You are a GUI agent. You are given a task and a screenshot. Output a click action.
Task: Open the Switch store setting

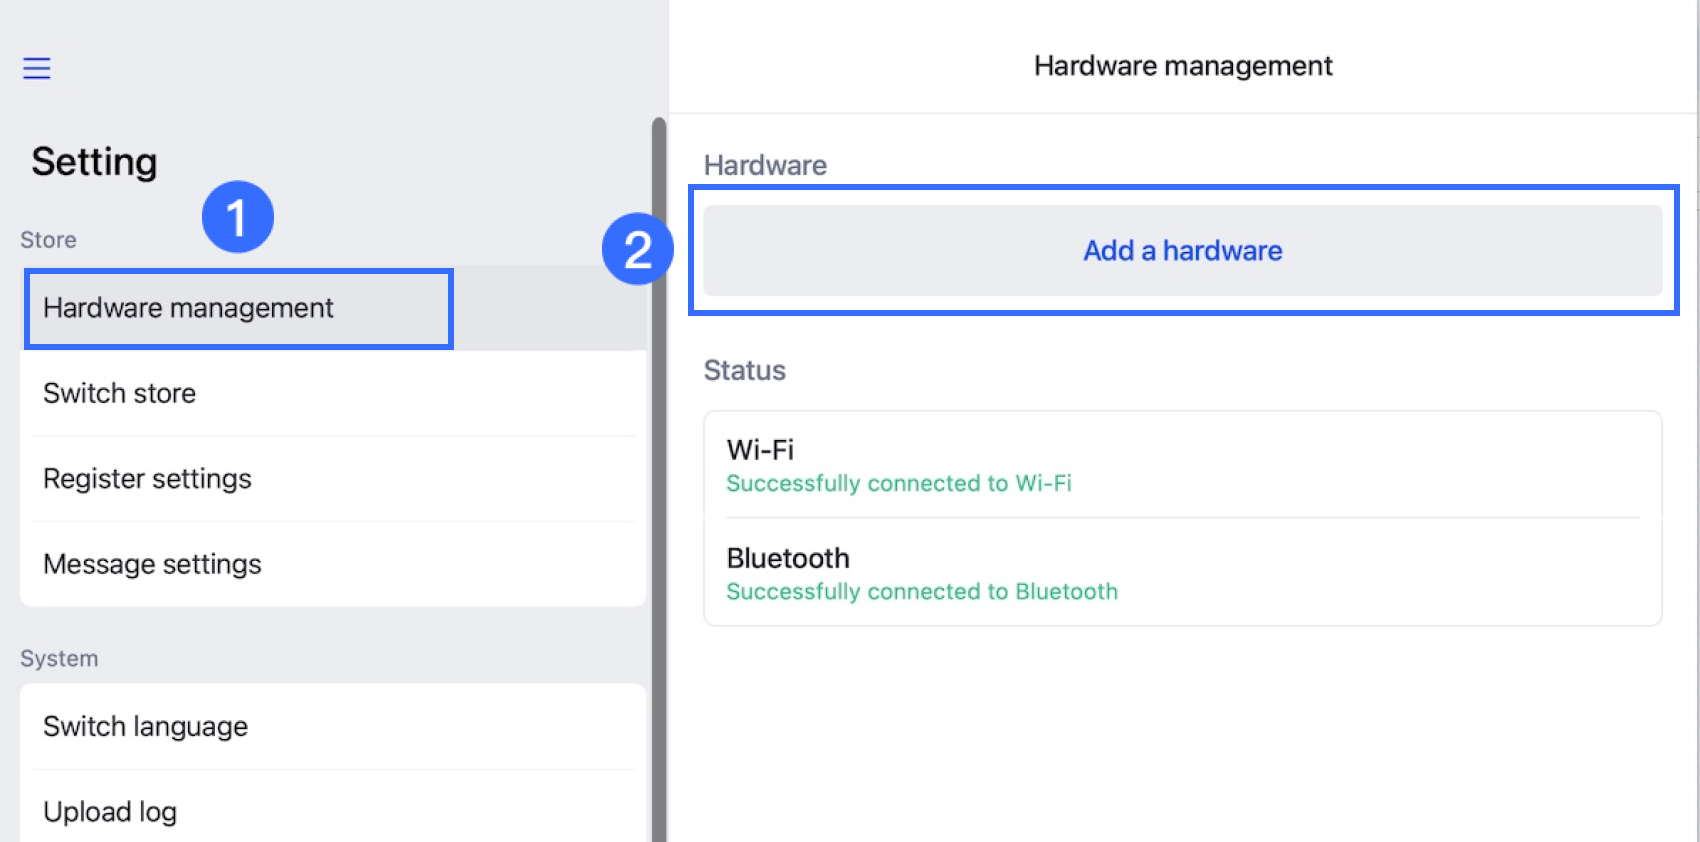pos(120,393)
